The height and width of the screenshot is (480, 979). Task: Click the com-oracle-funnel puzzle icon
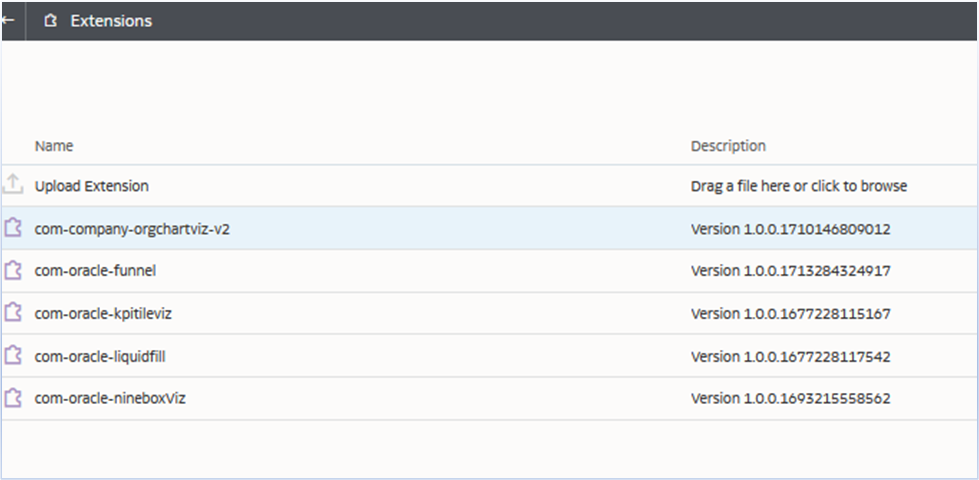pyautogui.click(x=12, y=270)
